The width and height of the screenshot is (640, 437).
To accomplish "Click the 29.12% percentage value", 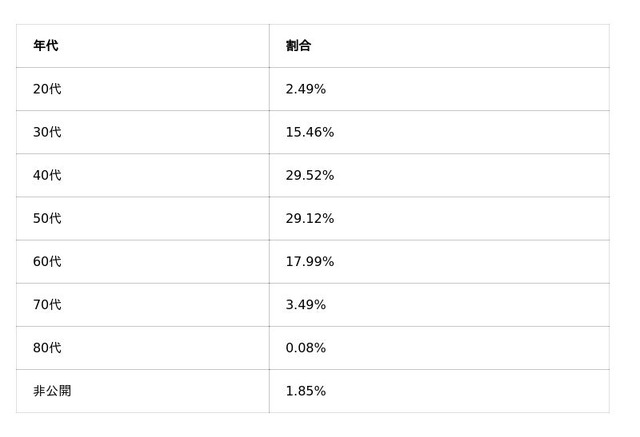I will pos(309,218).
